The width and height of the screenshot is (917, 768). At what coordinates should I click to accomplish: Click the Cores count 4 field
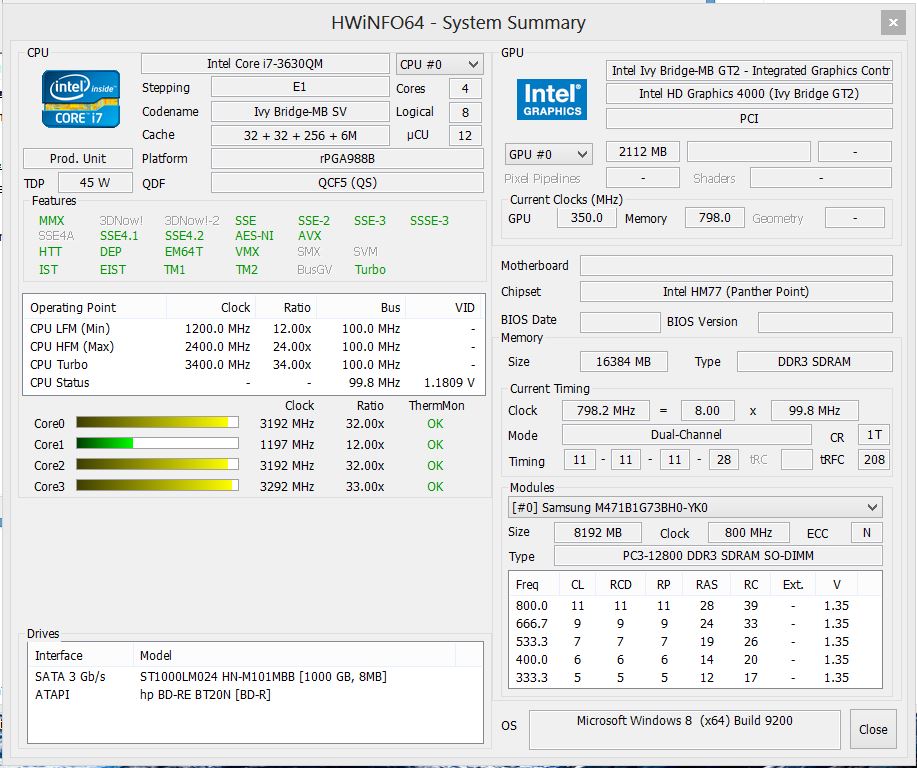(x=466, y=88)
